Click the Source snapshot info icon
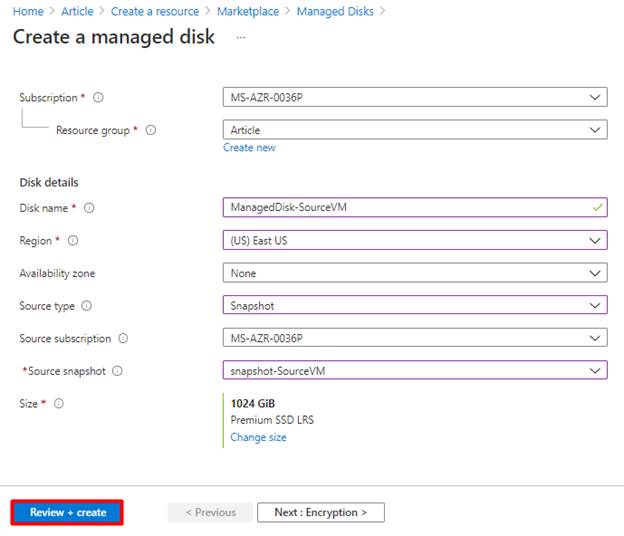The width and height of the screenshot is (624, 536). click(x=117, y=371)
